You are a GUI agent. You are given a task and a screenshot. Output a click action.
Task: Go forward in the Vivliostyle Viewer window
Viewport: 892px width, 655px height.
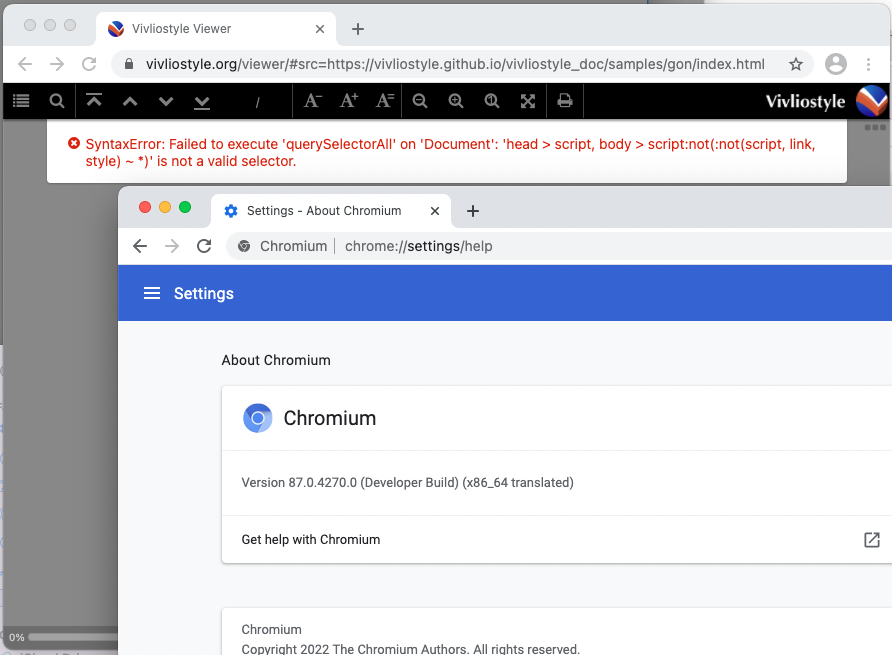(x=57, y=64)
